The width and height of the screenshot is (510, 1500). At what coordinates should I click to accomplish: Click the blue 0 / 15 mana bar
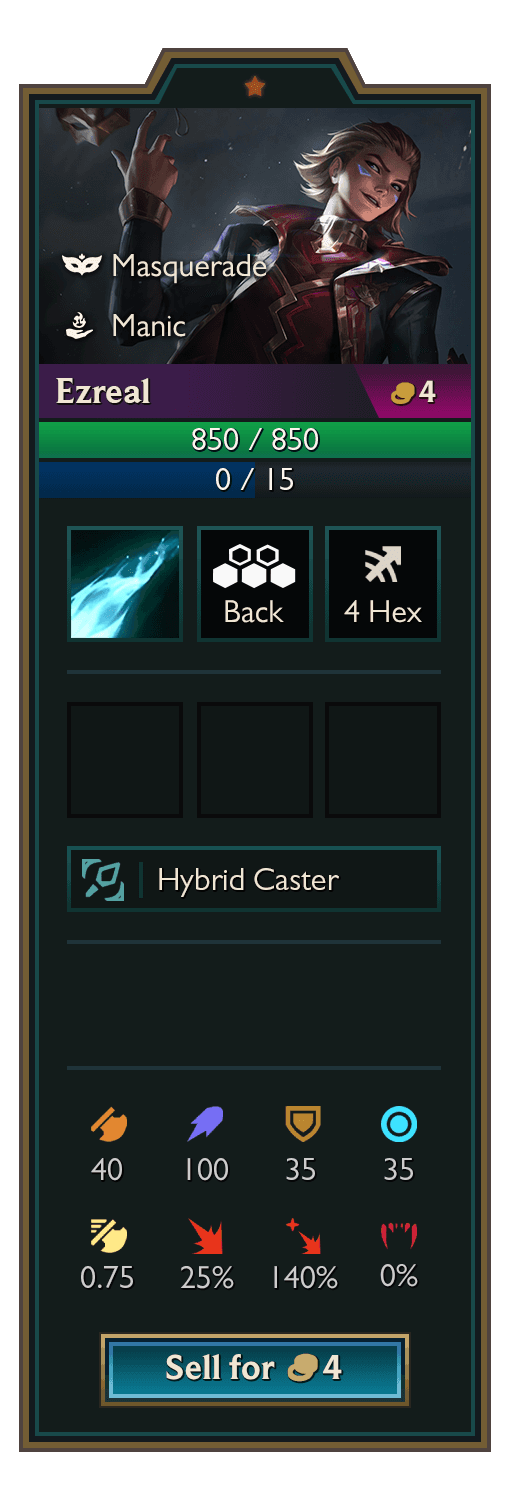255,479
